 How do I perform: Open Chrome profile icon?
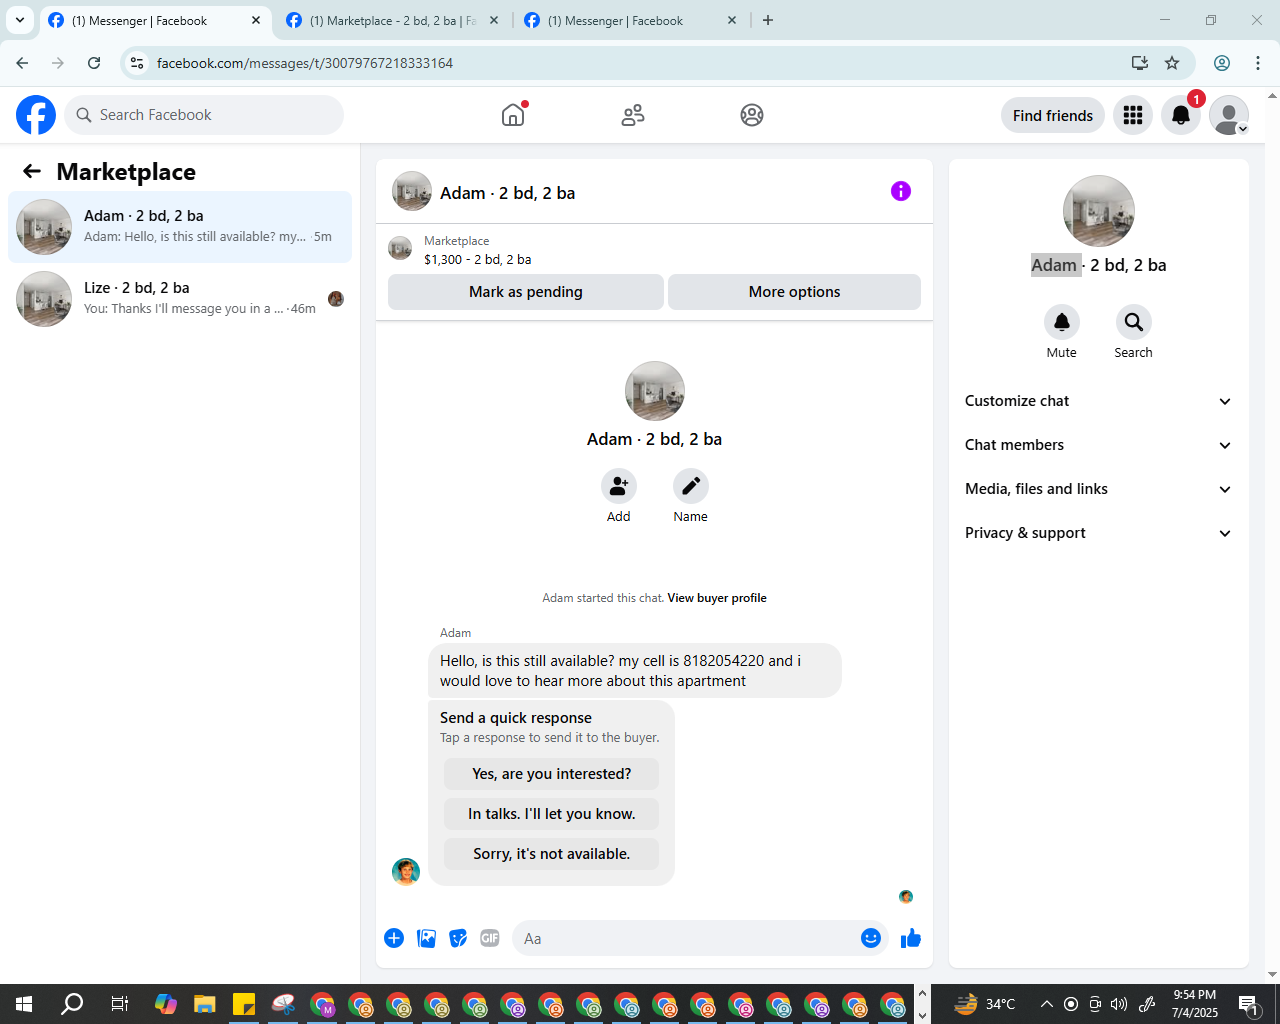tap(1222, 63)
